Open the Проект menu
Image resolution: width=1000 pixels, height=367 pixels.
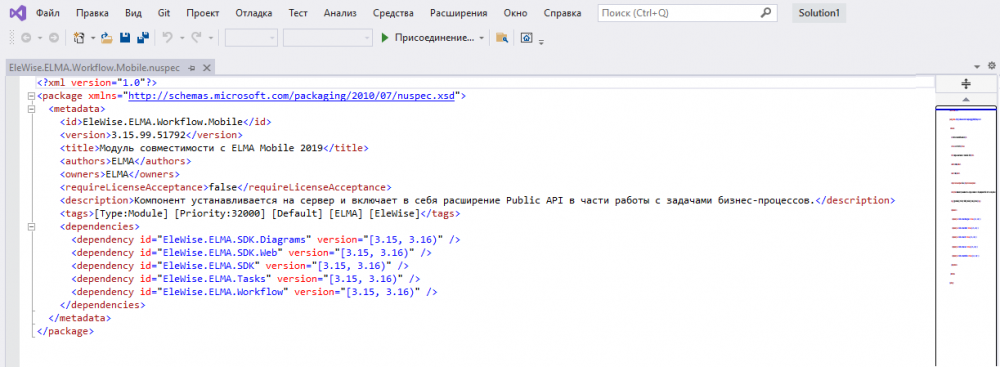click(203, 13)
